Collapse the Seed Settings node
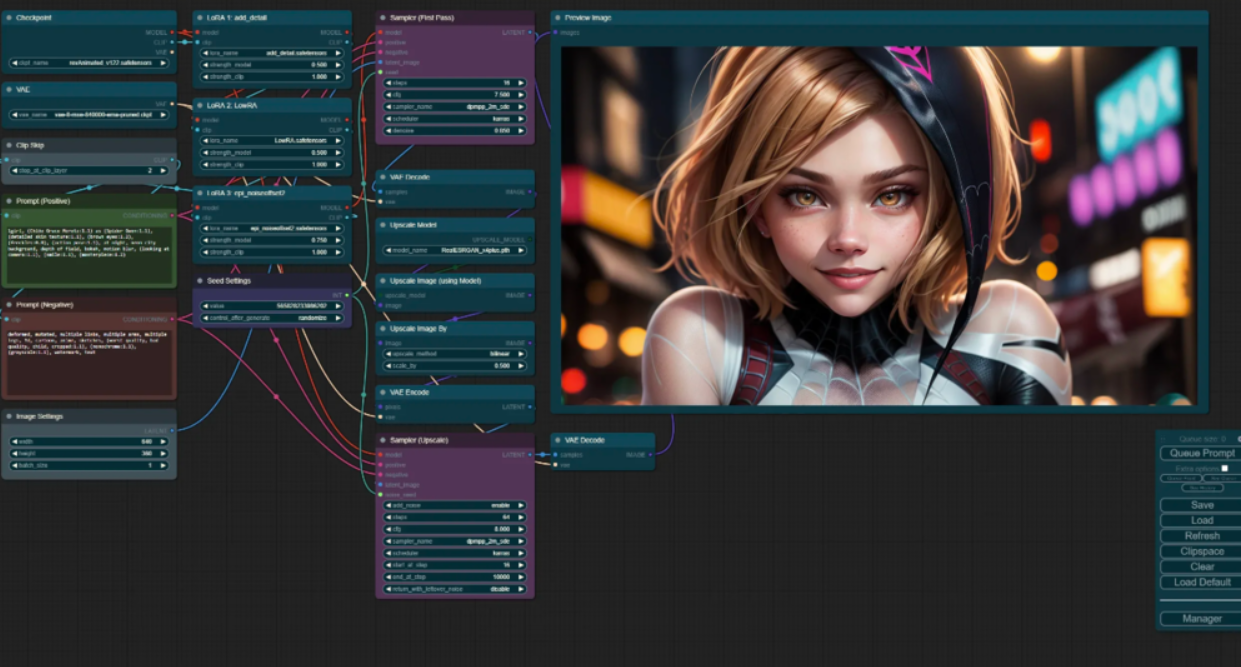Screen dimensions: 1241x667 199,281
